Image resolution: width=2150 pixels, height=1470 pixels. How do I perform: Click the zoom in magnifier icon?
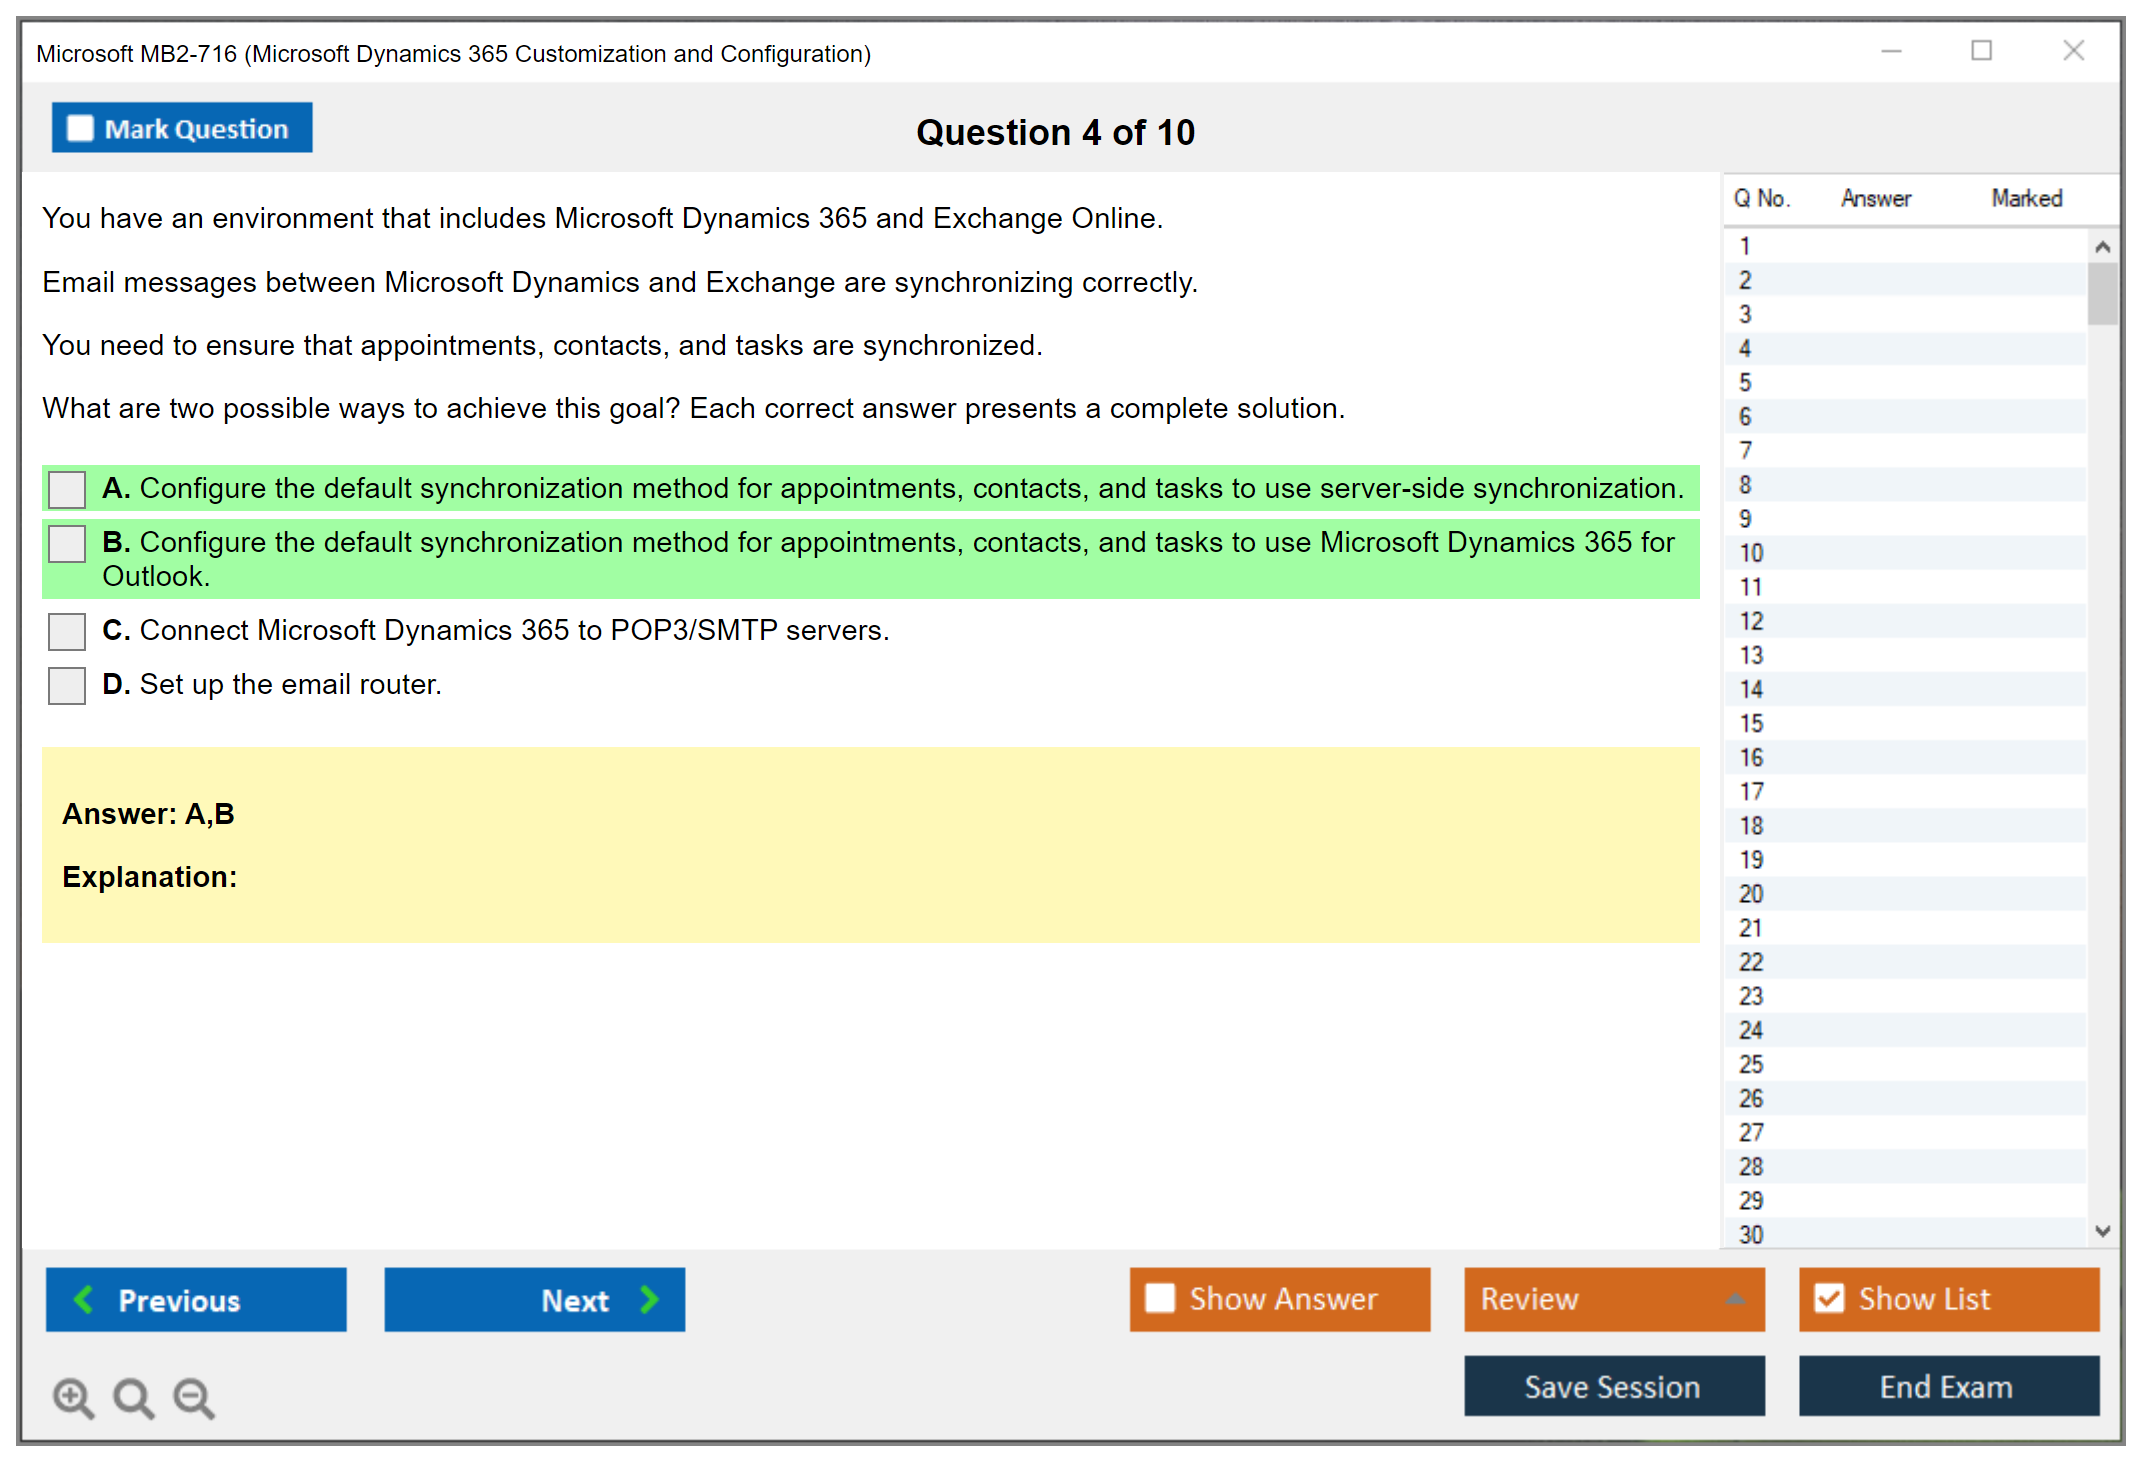73,1397
